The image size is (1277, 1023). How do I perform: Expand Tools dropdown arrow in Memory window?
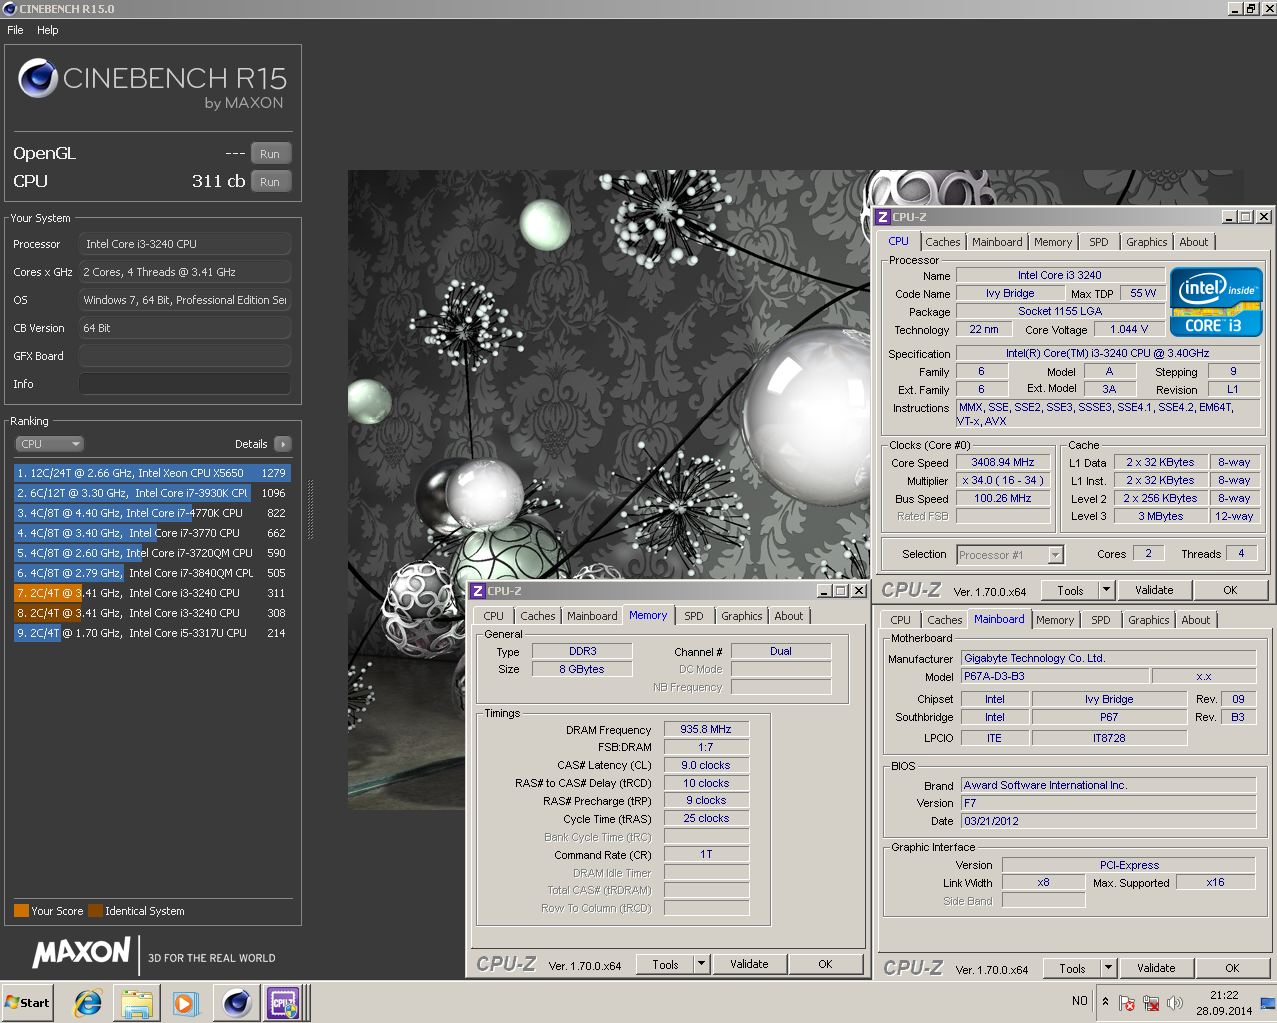tap(702, 964)
